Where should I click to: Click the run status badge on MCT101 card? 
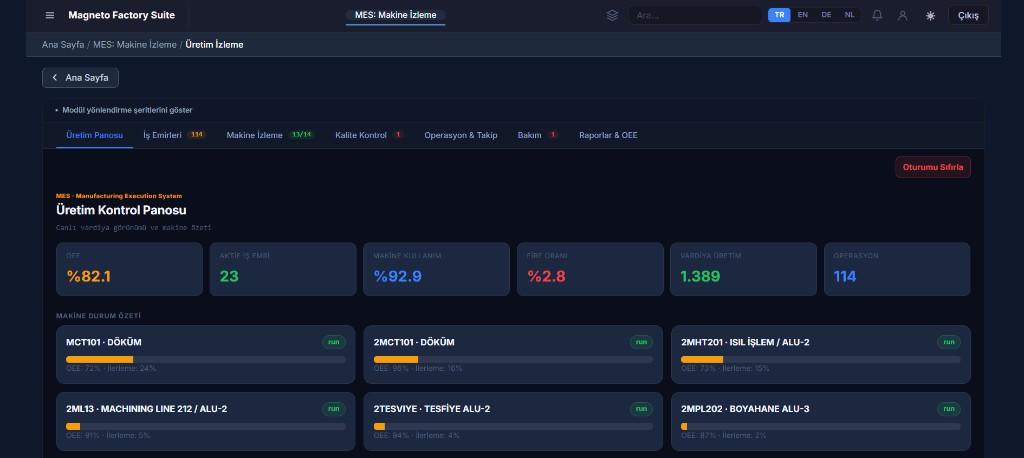[x=333, y=342]
